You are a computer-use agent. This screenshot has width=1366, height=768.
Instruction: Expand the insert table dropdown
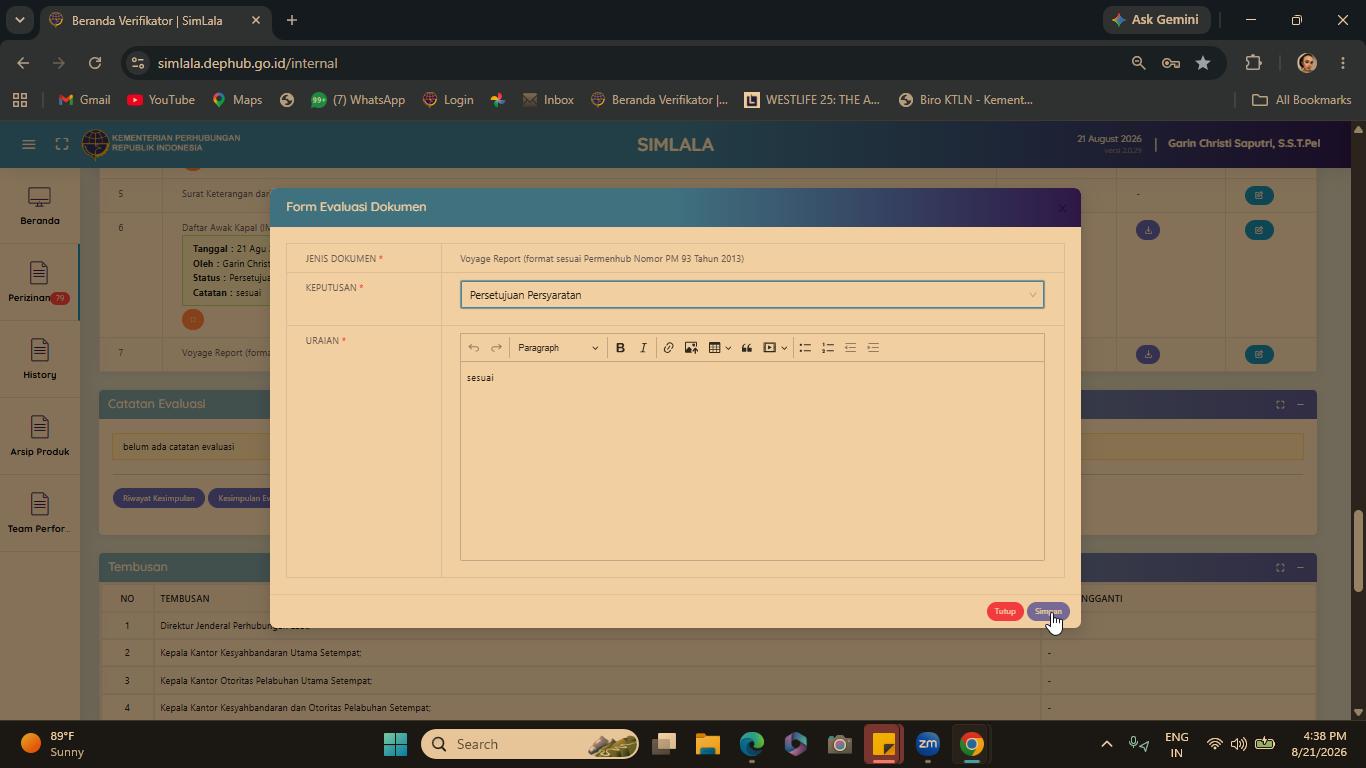(728, 348)
